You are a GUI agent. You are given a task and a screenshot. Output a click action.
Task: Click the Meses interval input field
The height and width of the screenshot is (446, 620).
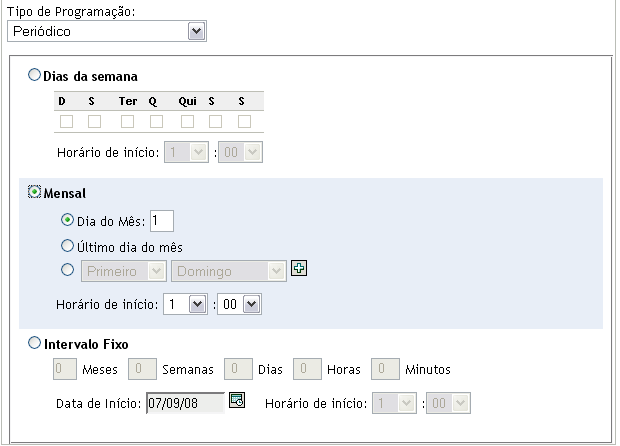pos(63,369)
